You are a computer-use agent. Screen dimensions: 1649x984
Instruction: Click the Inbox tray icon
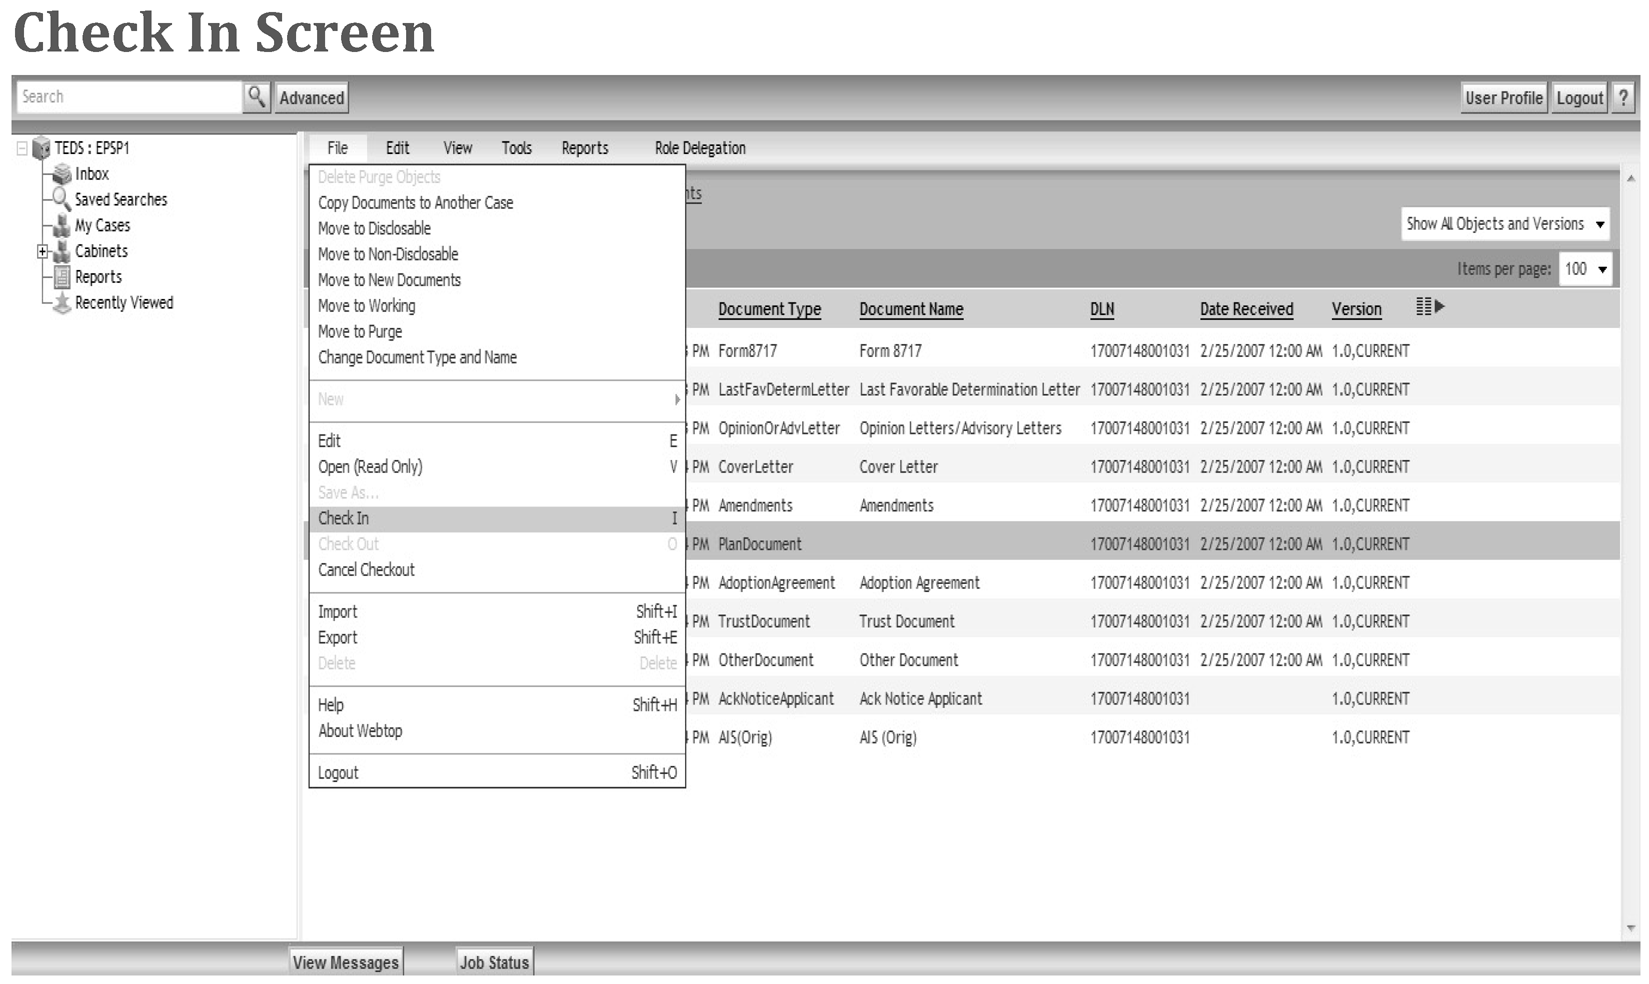pos(62,174)
